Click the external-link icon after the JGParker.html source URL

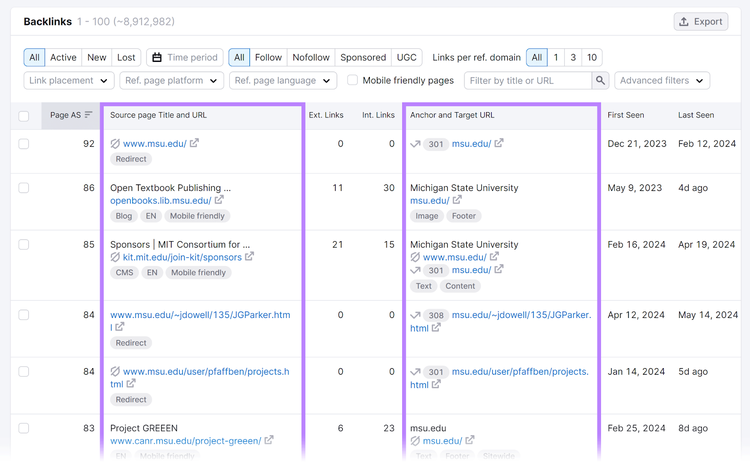click(120, 327)
